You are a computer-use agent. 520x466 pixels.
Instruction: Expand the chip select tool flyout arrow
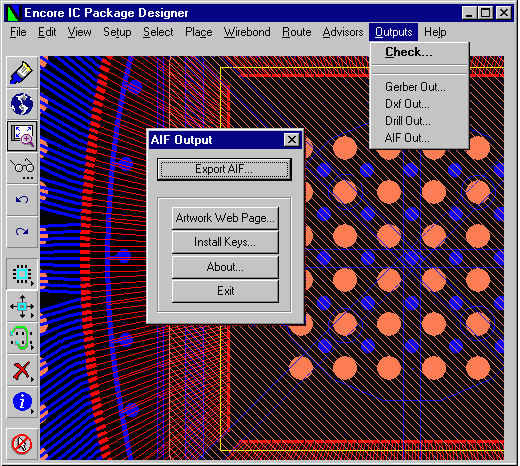[x=32, y=284]
